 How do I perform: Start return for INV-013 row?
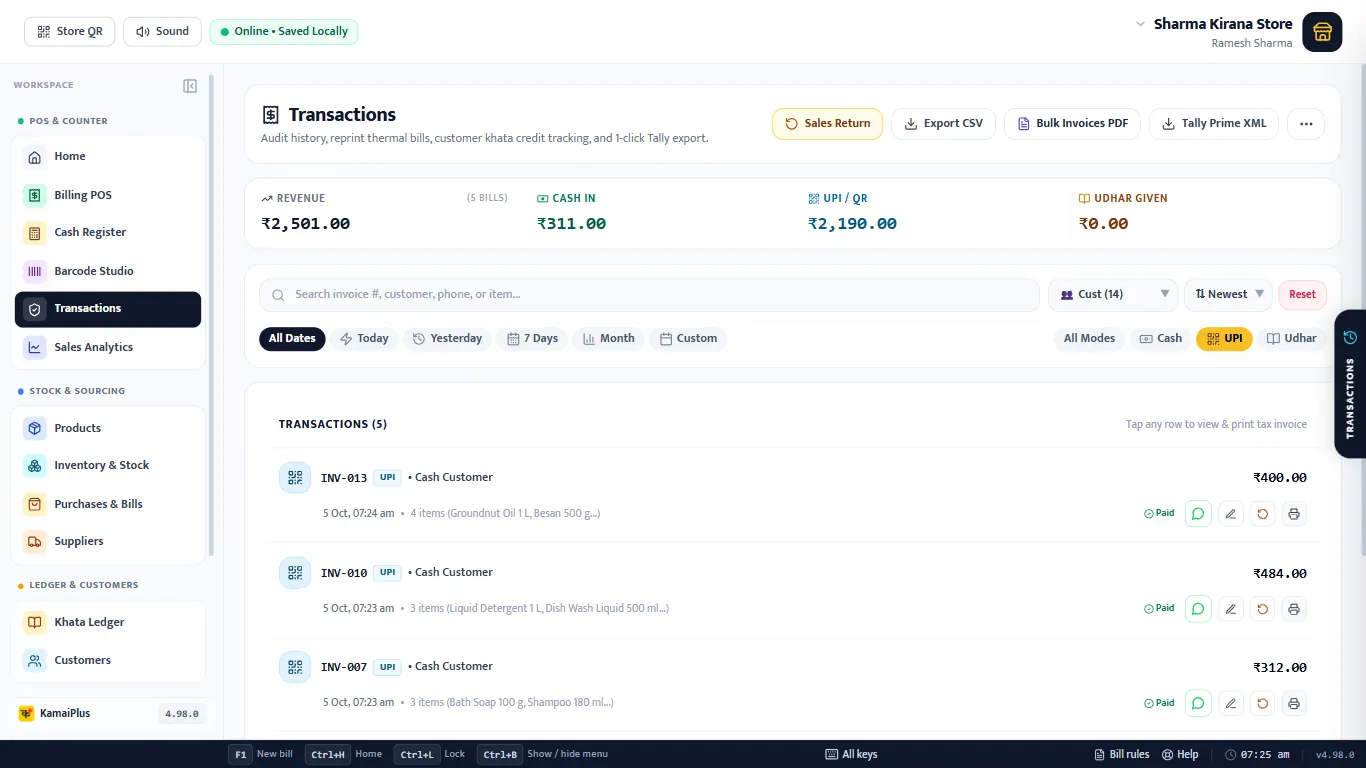pos(1263,514)
